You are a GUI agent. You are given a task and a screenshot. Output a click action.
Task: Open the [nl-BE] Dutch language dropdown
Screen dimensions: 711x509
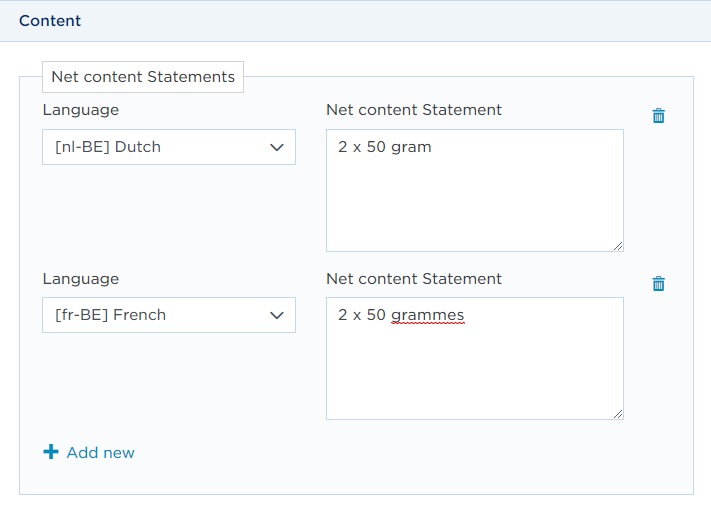(x=169, y=147)
